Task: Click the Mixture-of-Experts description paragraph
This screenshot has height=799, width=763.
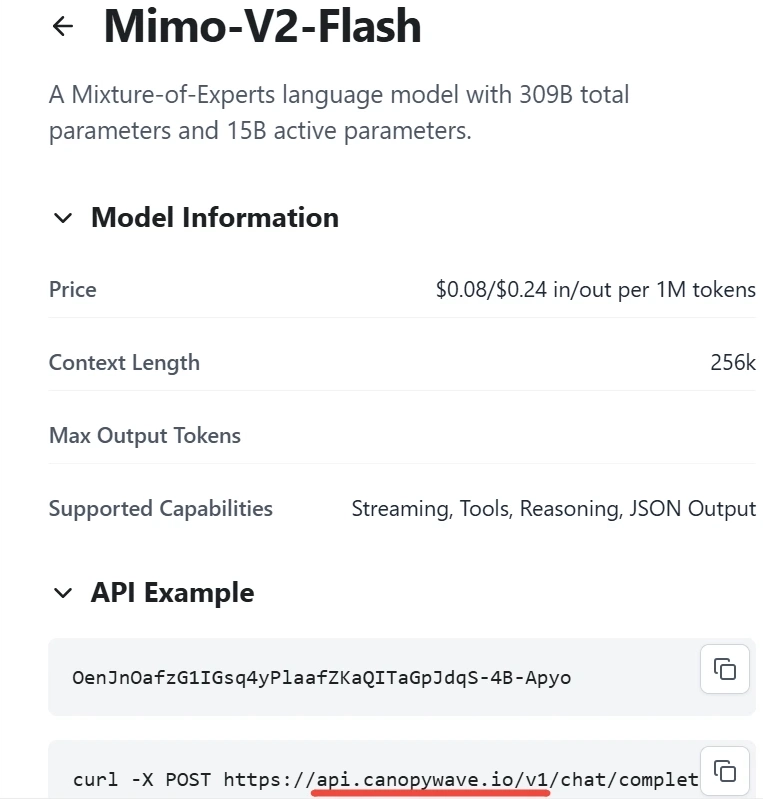Action: coord(338,113)
